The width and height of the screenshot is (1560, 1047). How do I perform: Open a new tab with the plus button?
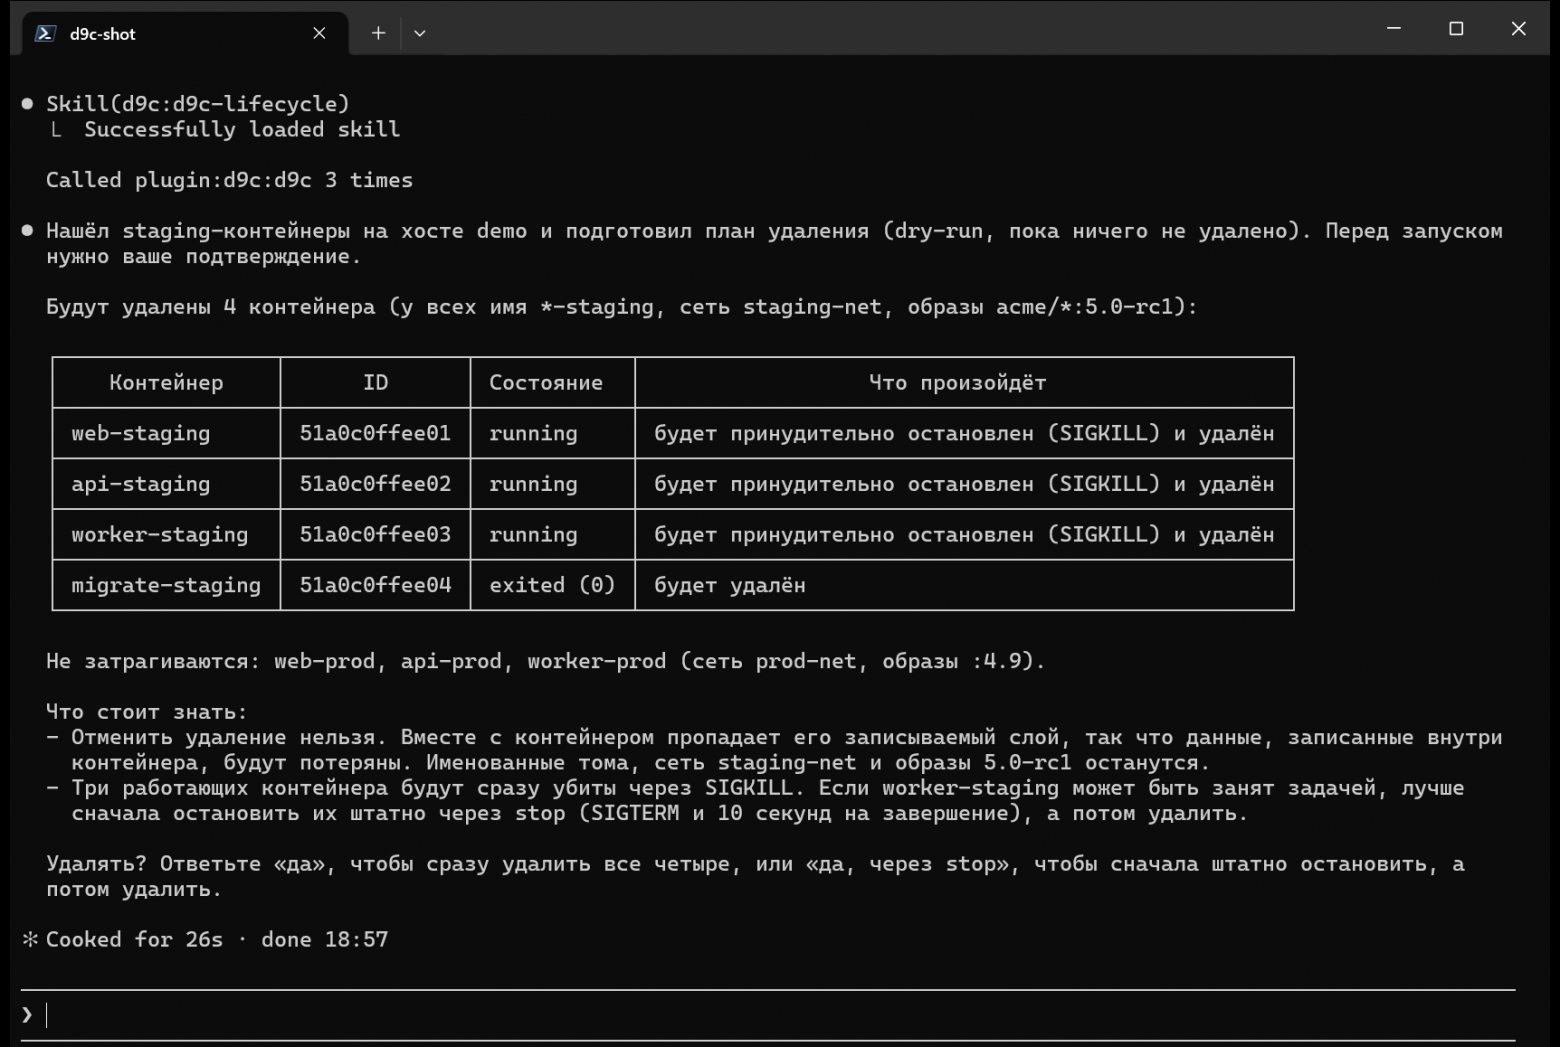pos(378,33)
